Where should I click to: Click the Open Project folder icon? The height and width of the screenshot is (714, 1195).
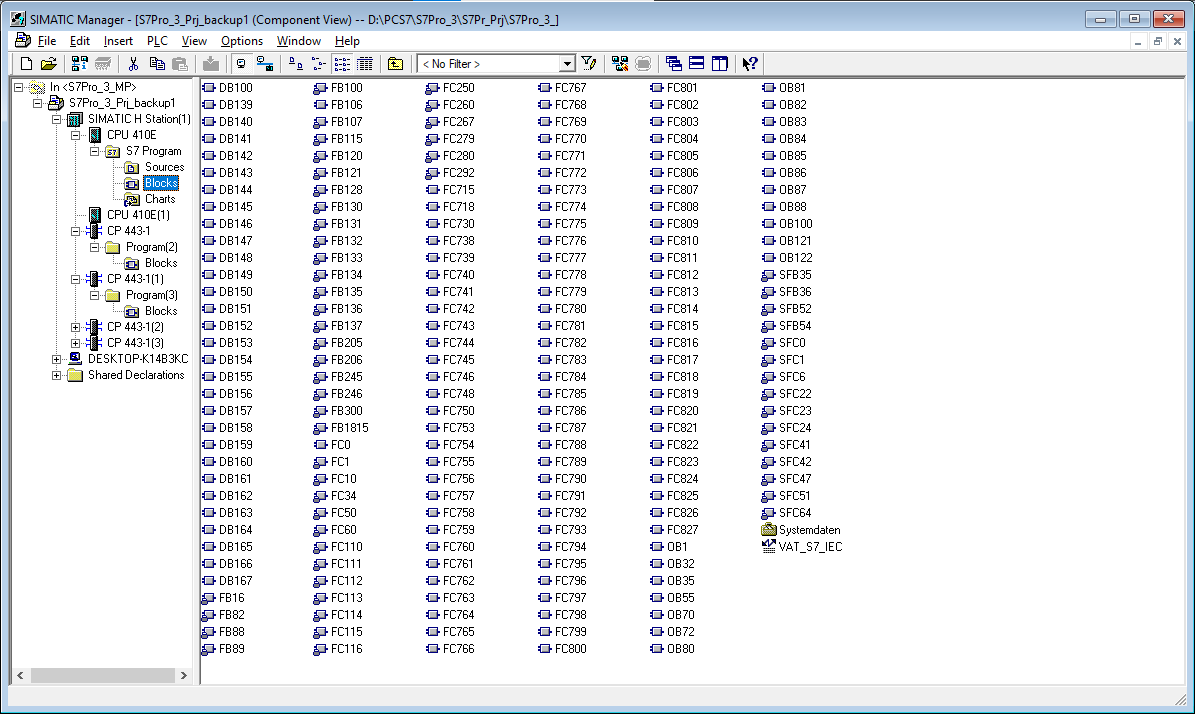click(49, 64)
